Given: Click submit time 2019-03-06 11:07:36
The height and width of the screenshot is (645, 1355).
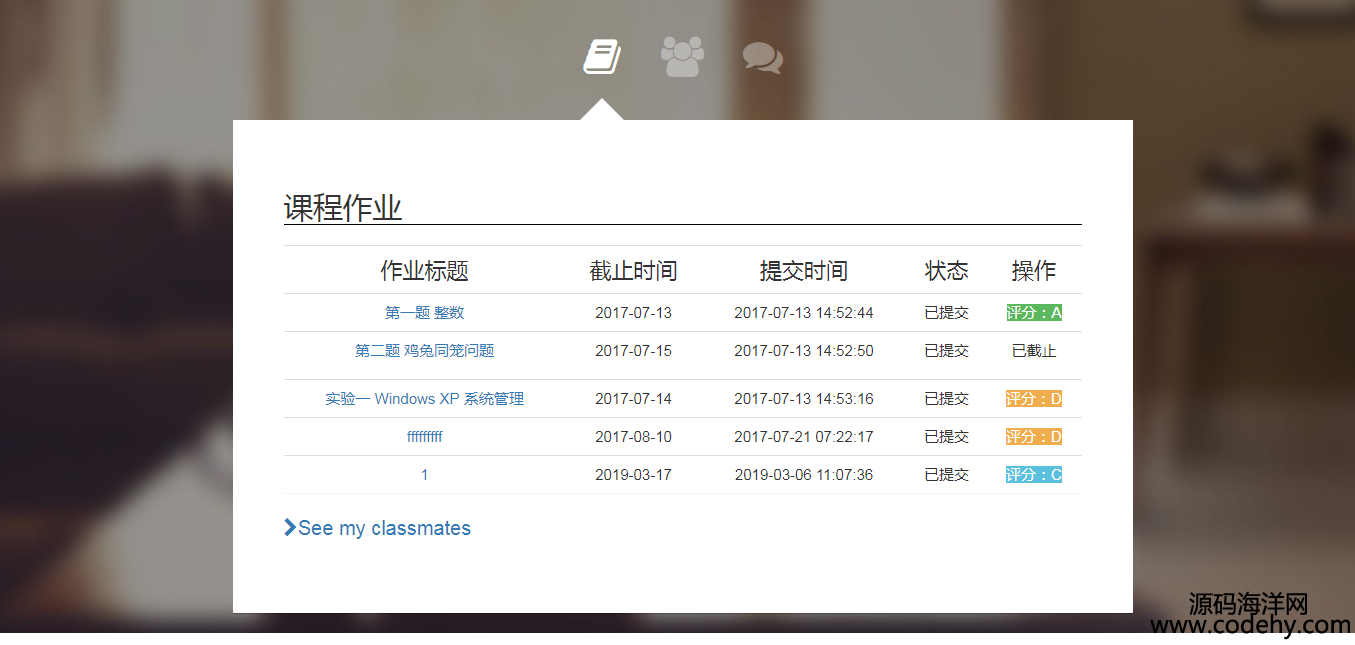Looking at the screenshot, I should pos(803,475).
